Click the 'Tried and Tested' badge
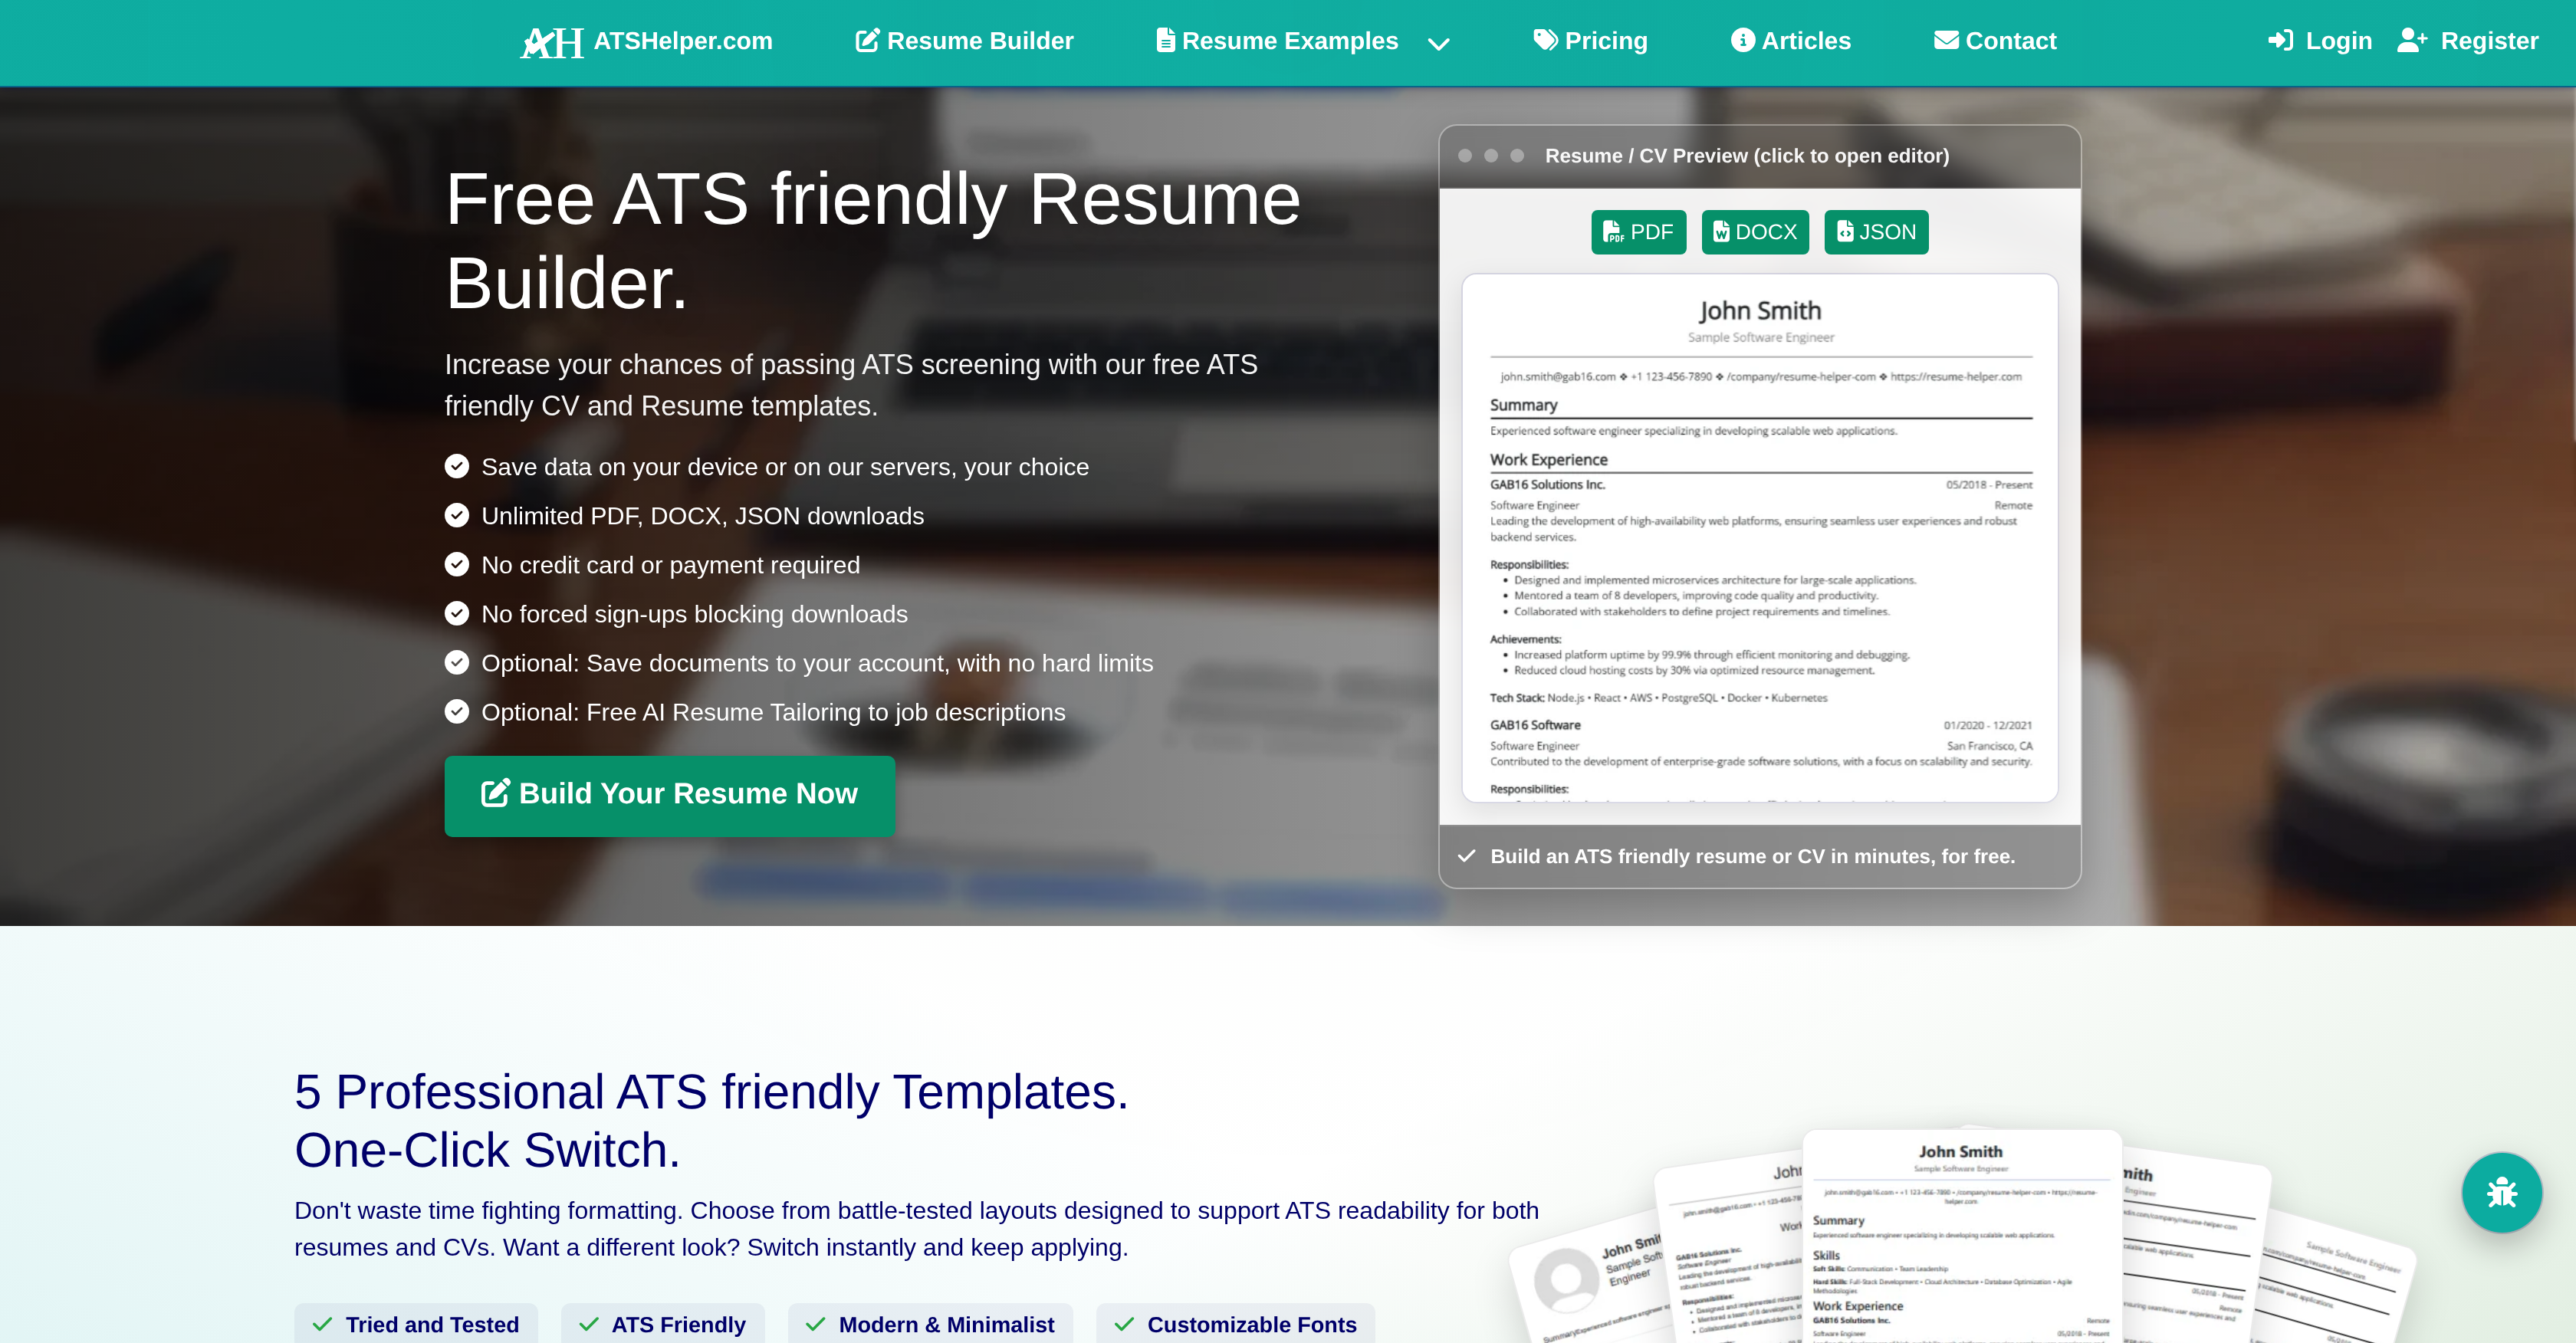Screen dimensions: 2576x1343 [x=416, y=1324]
